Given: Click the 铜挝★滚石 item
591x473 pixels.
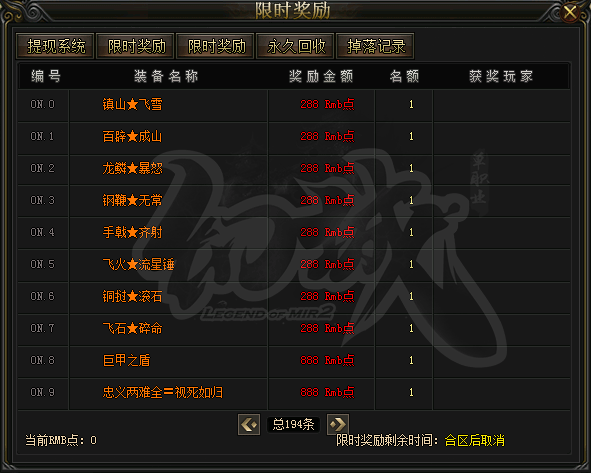Looking at the screenshot, I should (x=132, y=296).
